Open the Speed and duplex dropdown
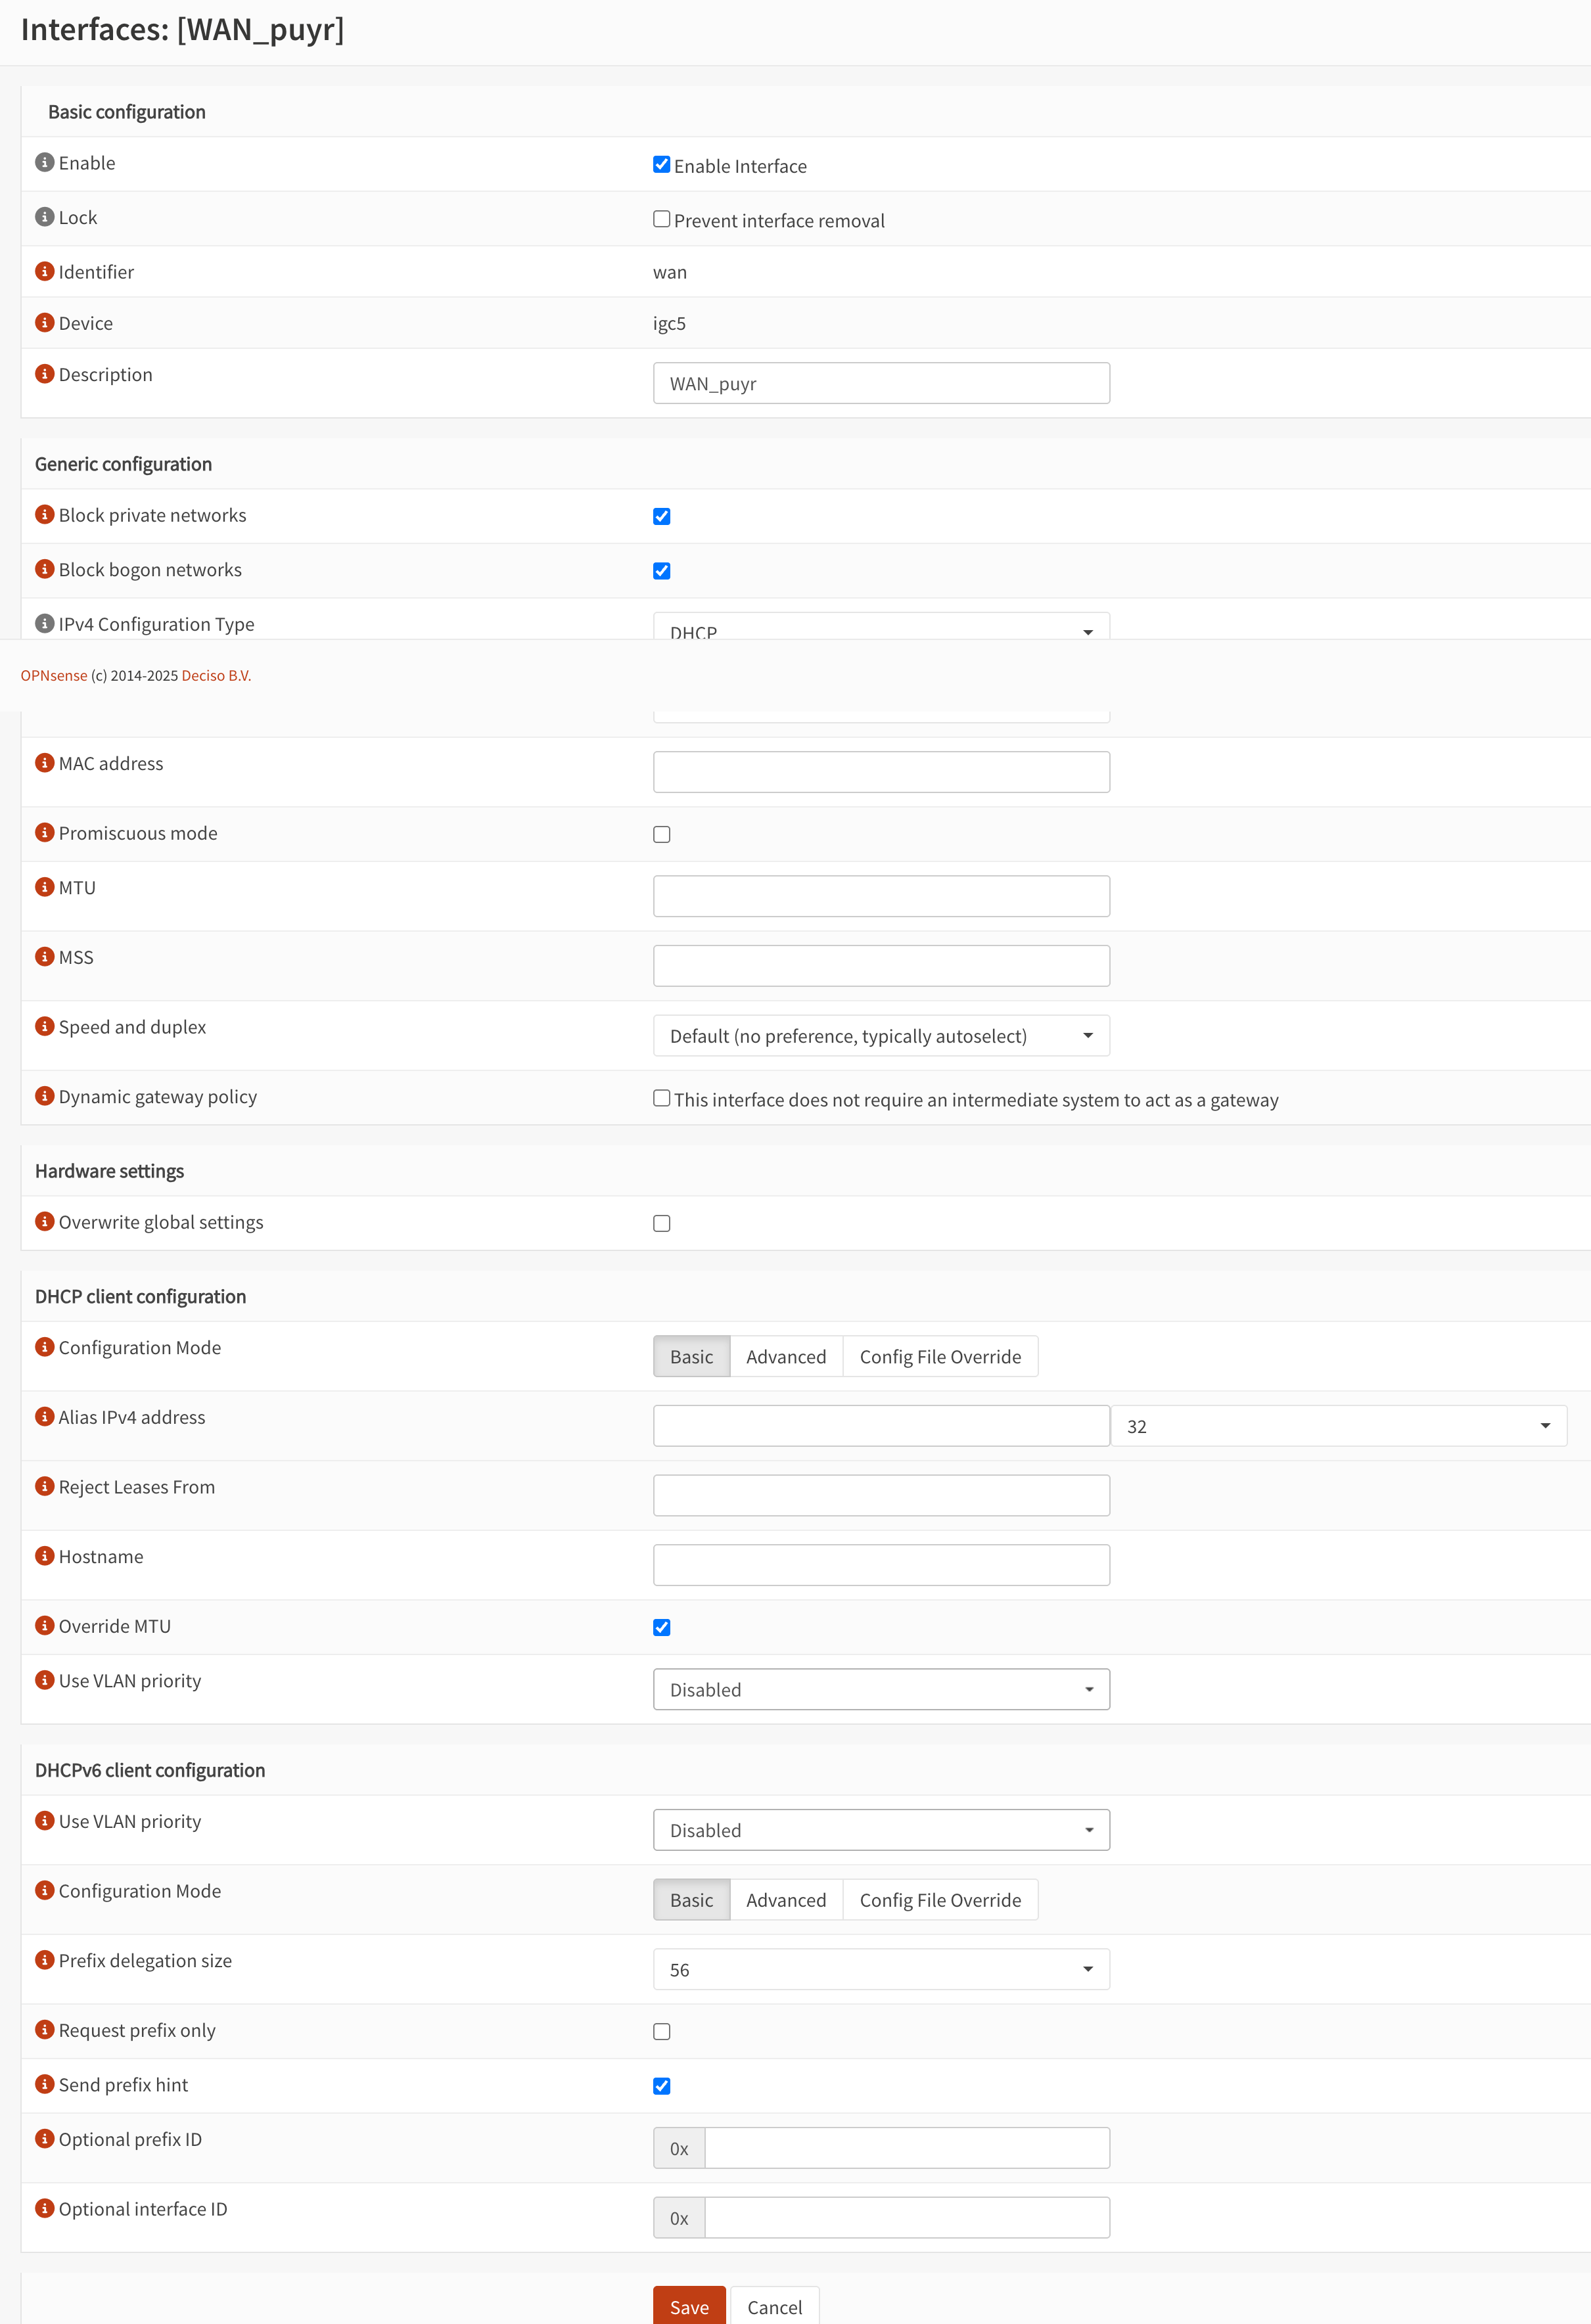1591x2324 pixels. coord(881,1036)
